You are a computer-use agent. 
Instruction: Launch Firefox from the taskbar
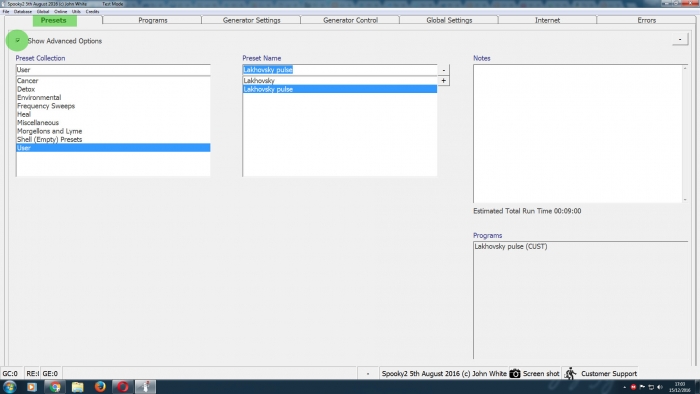point(100,386)
